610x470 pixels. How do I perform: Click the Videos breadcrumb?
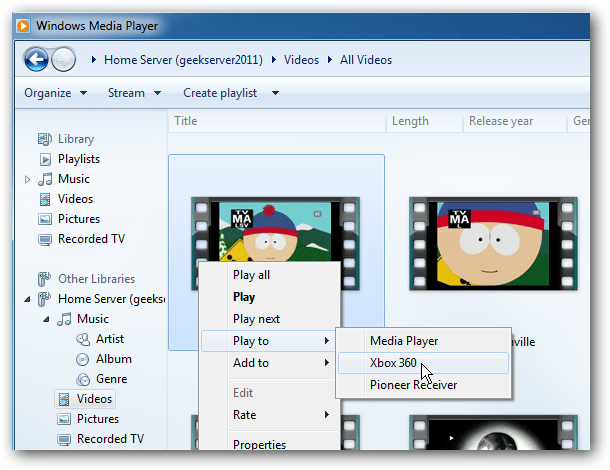[301, 60]
